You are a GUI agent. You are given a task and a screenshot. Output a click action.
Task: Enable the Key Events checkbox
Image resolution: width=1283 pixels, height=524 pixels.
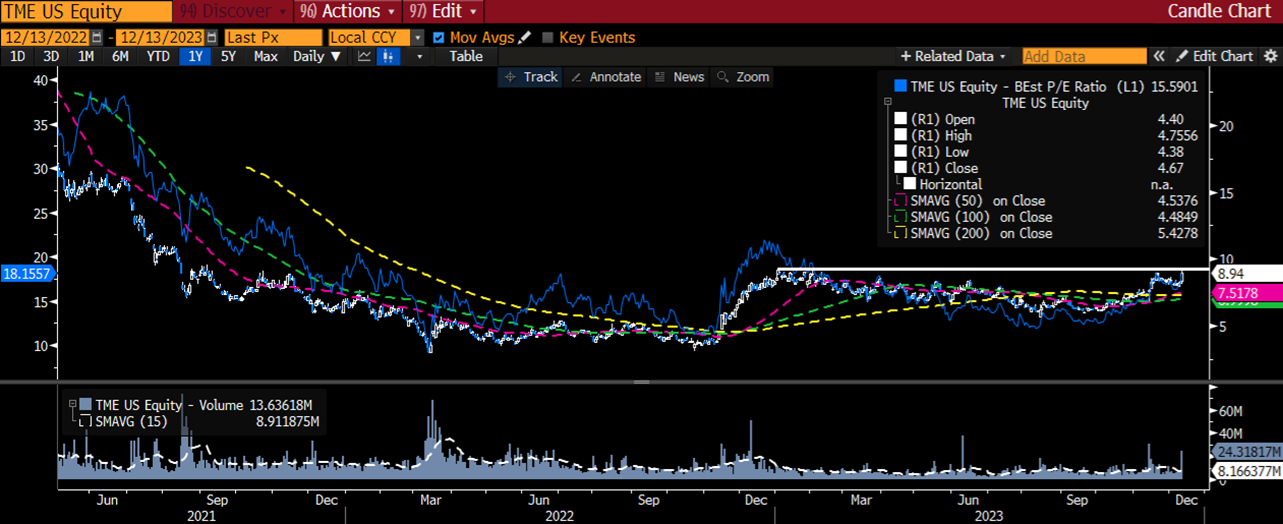point(547,37)
